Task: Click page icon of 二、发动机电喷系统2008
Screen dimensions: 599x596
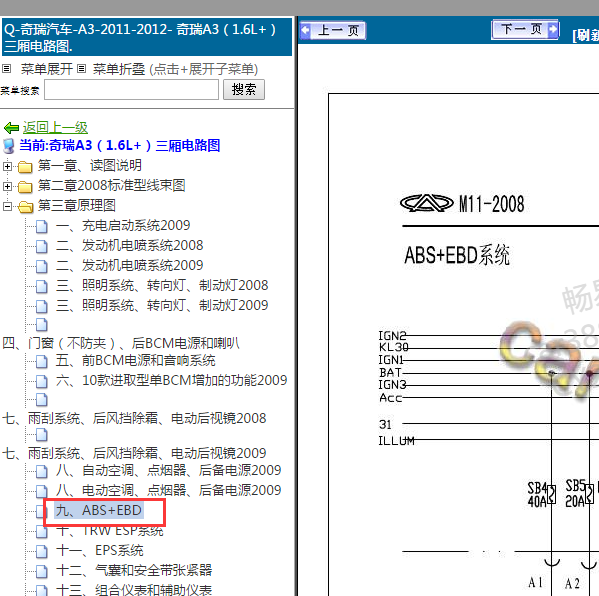Action: (x=42, y=246)
